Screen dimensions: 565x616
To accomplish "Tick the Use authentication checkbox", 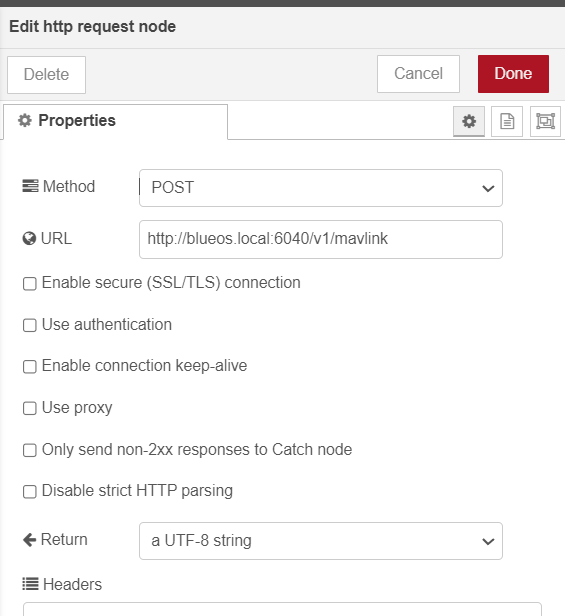I will click(30, 325).
